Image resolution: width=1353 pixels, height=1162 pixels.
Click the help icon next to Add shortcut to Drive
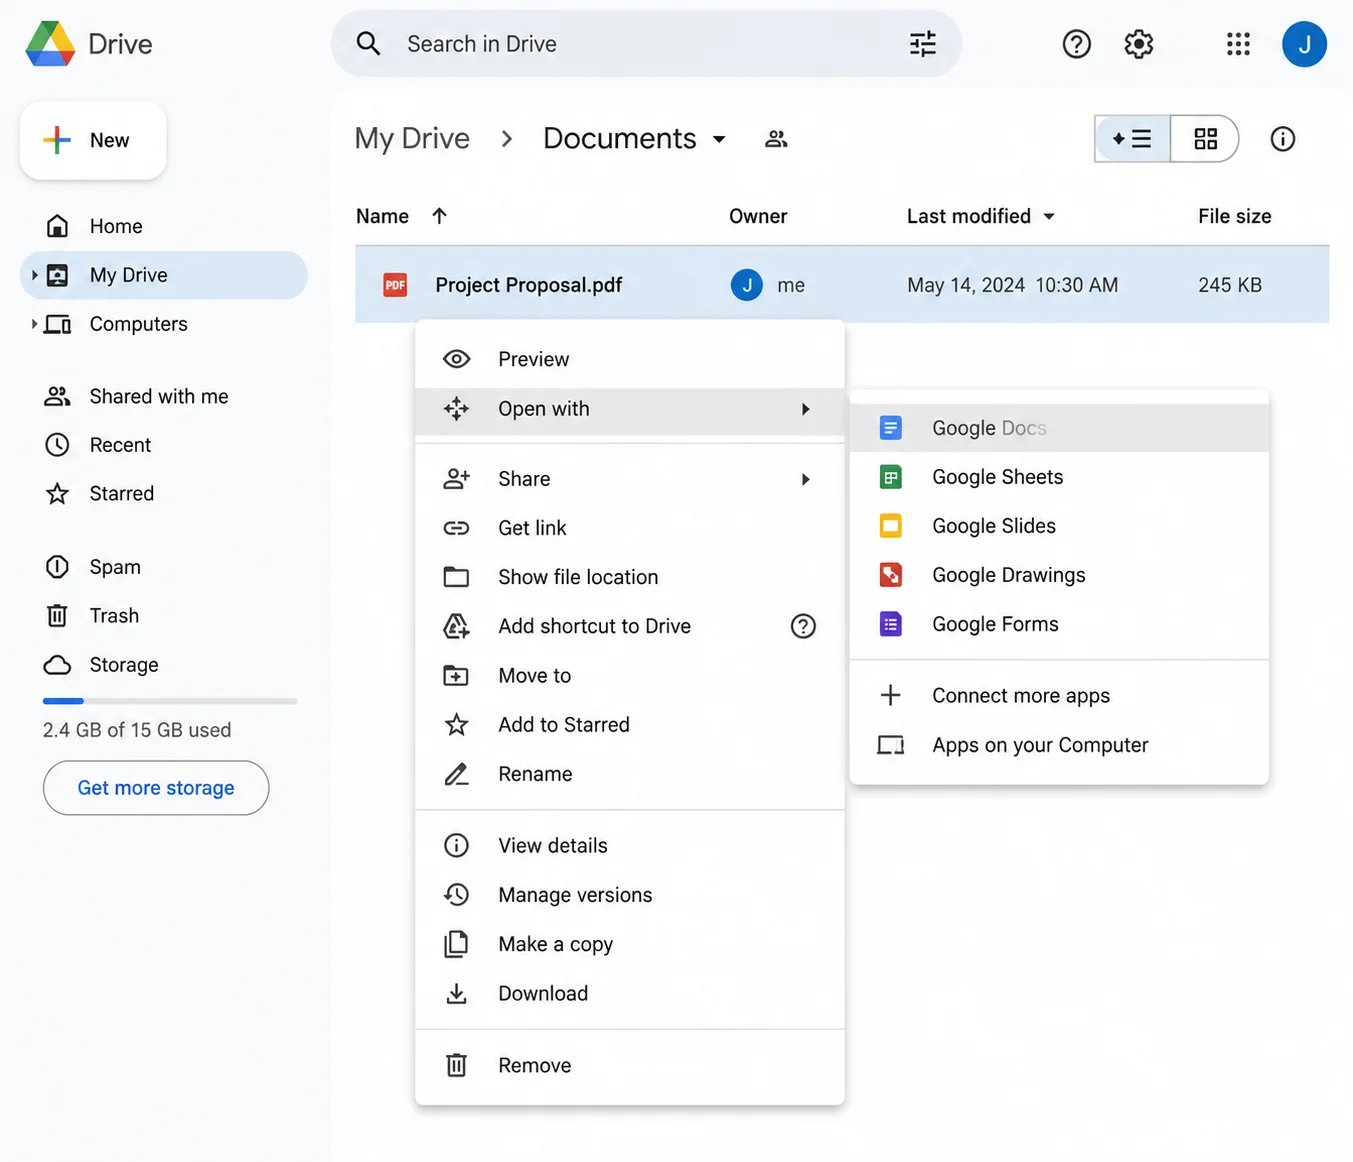(803, 626)
